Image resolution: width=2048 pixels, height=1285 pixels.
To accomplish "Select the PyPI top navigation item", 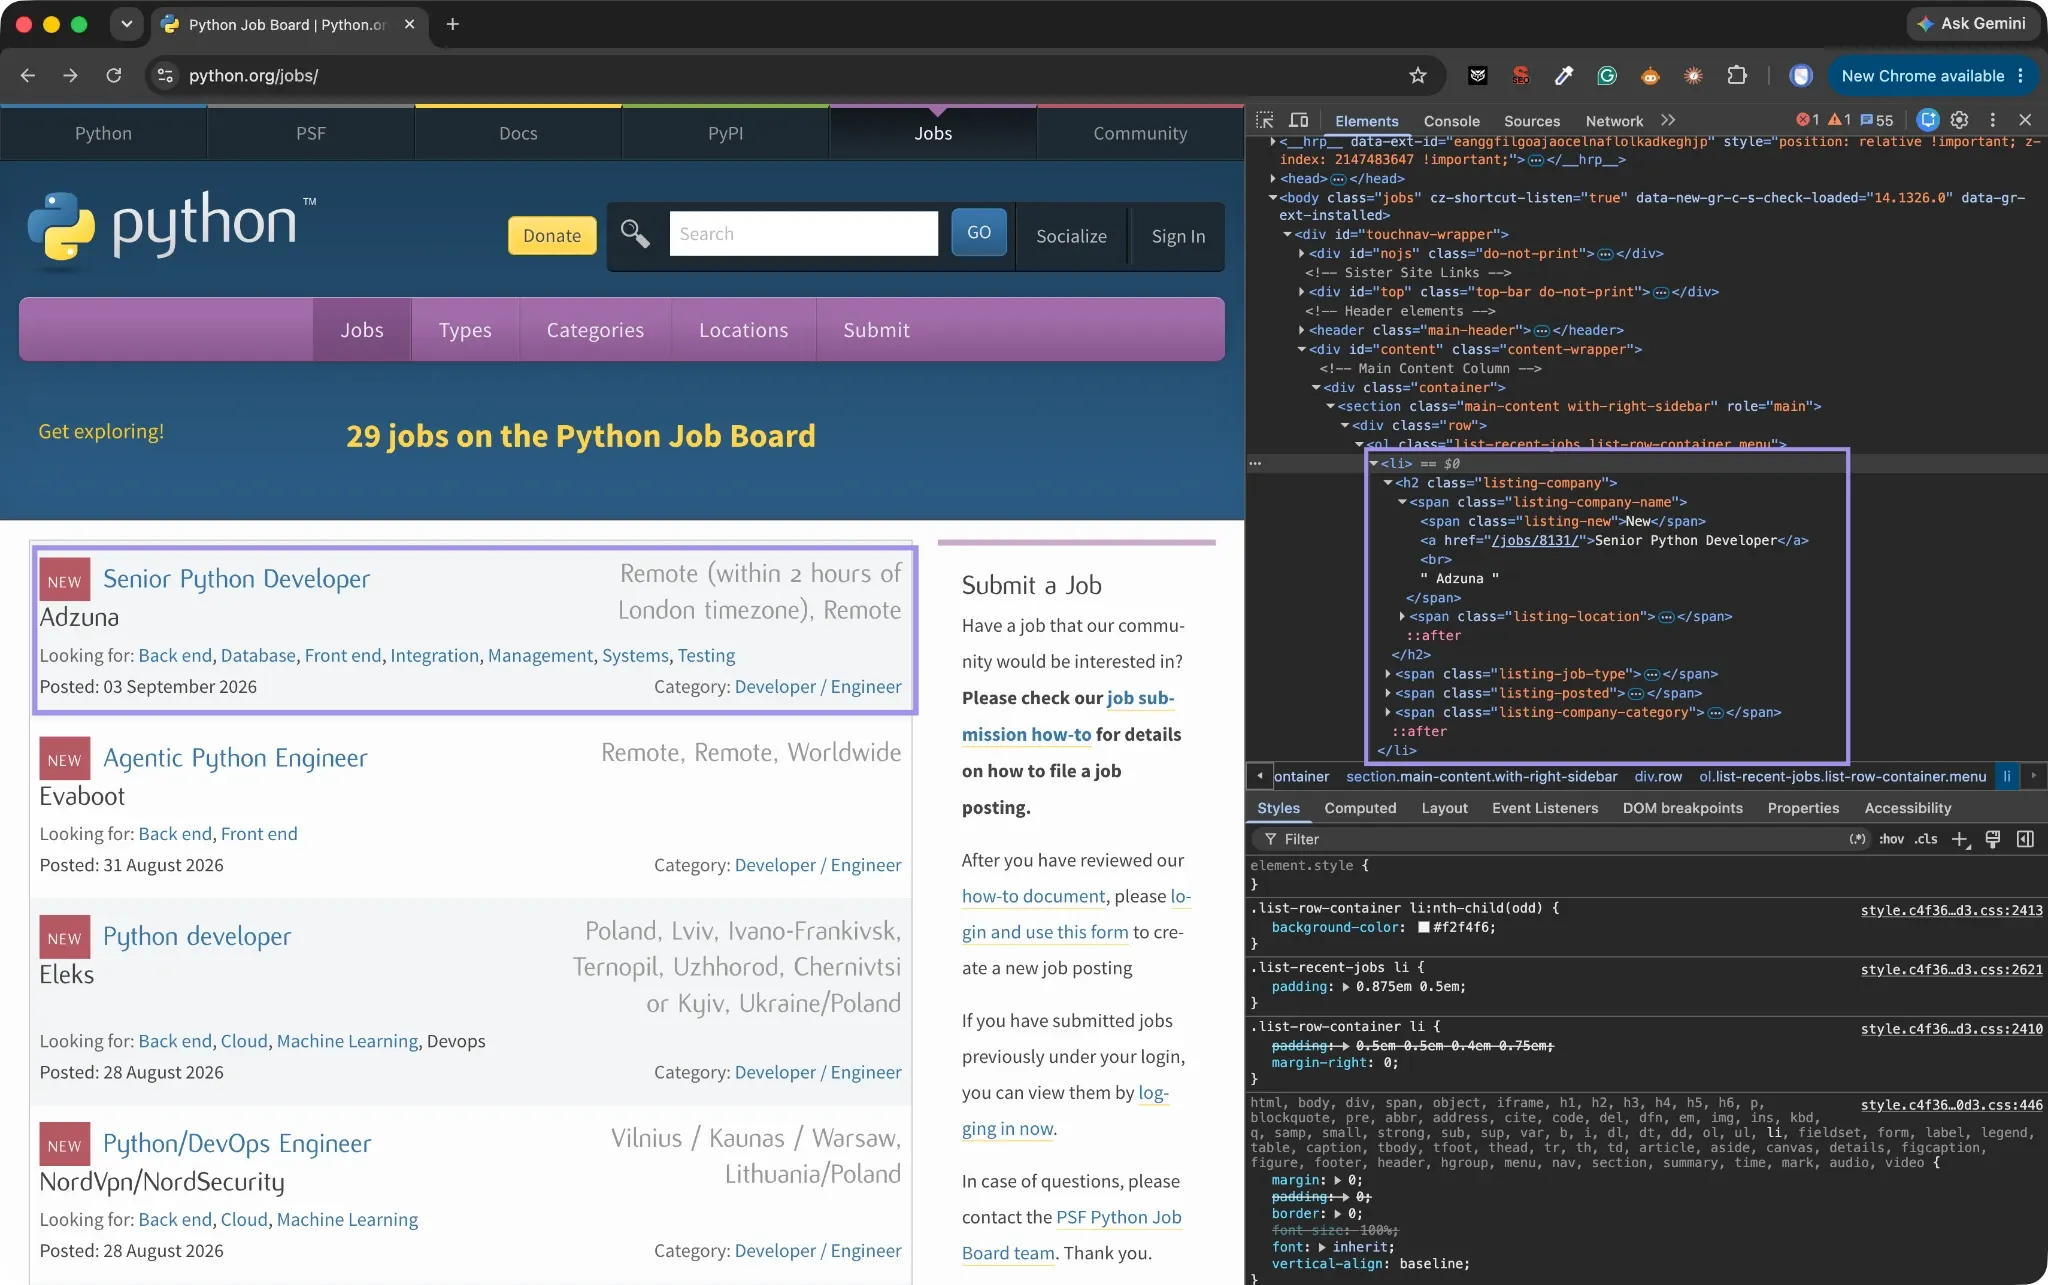I will tap(725, 133).
